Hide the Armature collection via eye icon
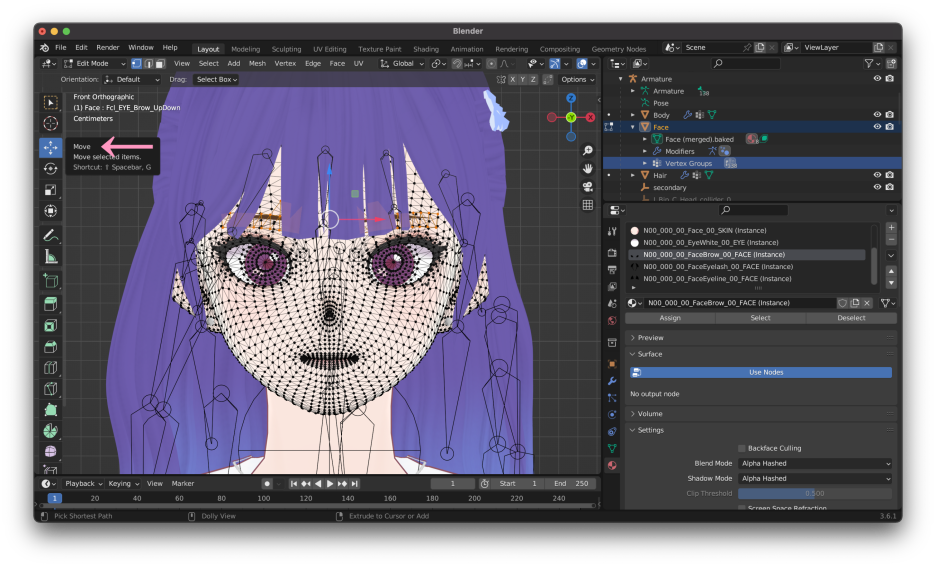Viewport: 936px width, 567px height. [x=877, y=79]
